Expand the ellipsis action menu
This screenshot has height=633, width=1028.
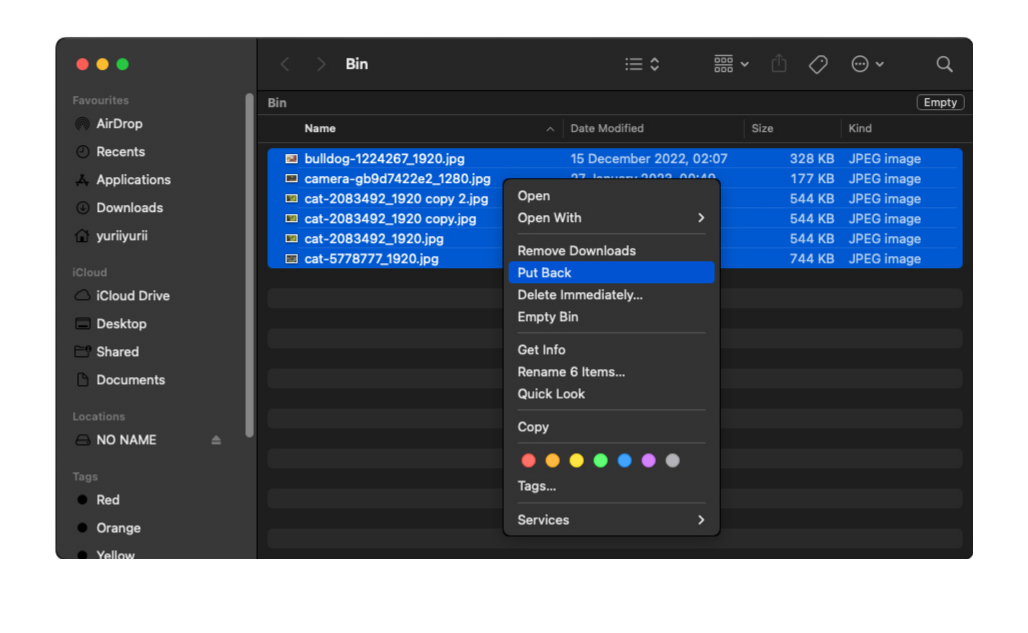866,64
